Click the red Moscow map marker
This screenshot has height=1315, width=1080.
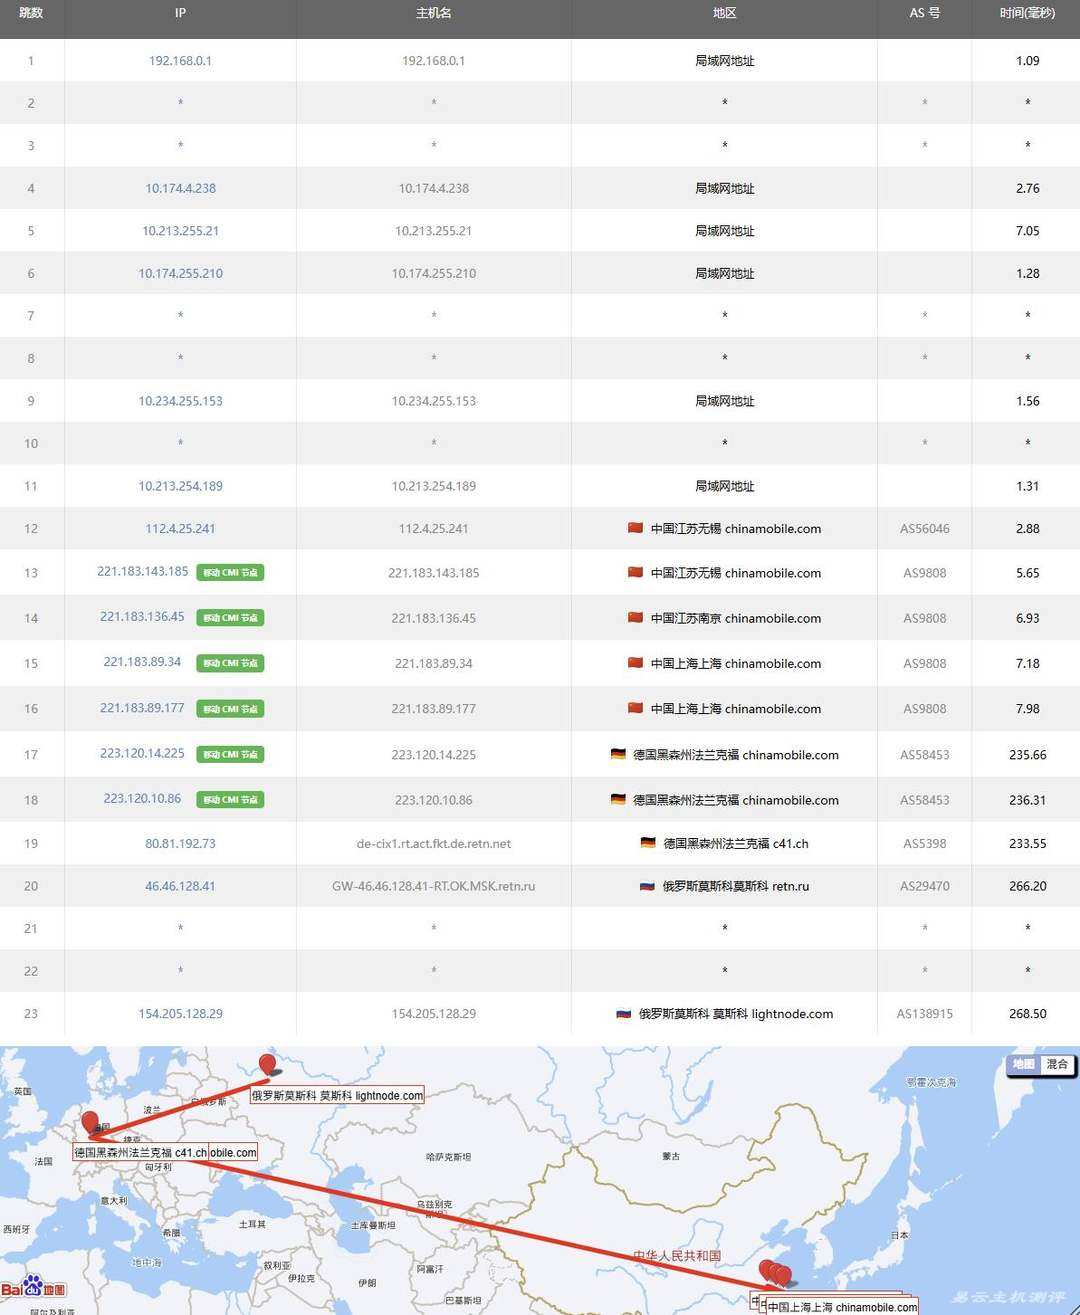(x=267, y=1065)
